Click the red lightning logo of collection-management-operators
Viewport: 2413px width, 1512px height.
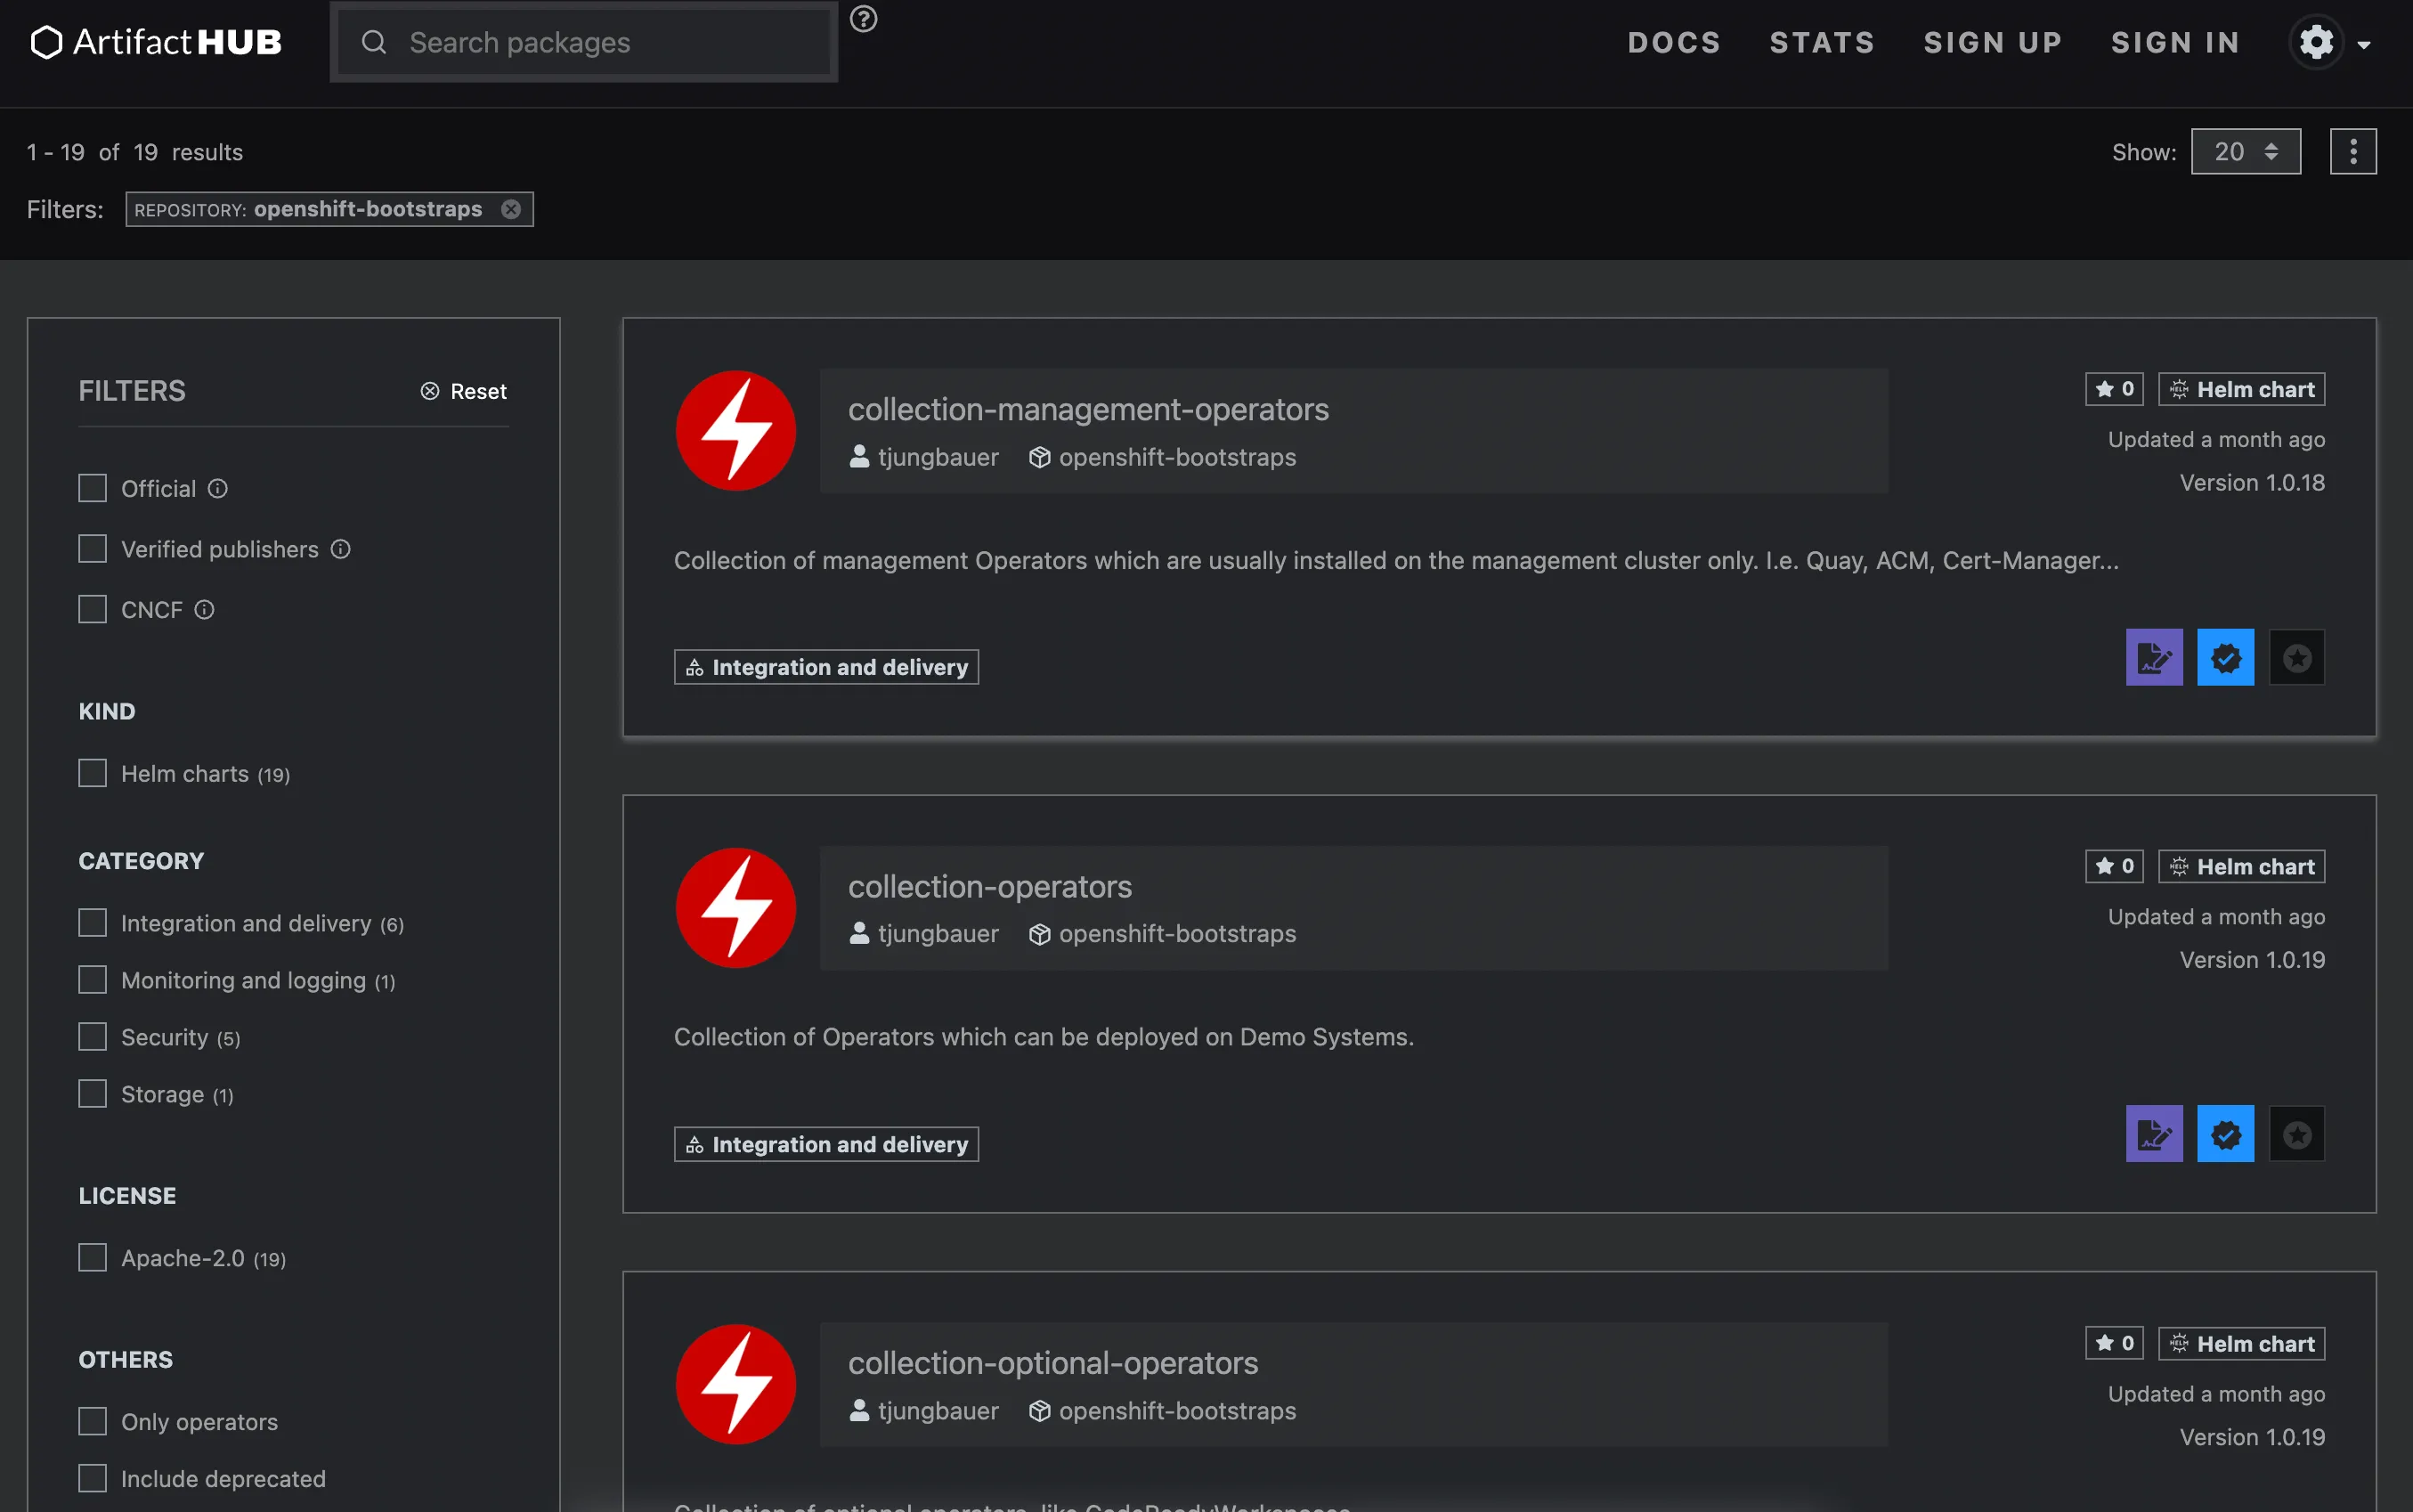point(735,430)
